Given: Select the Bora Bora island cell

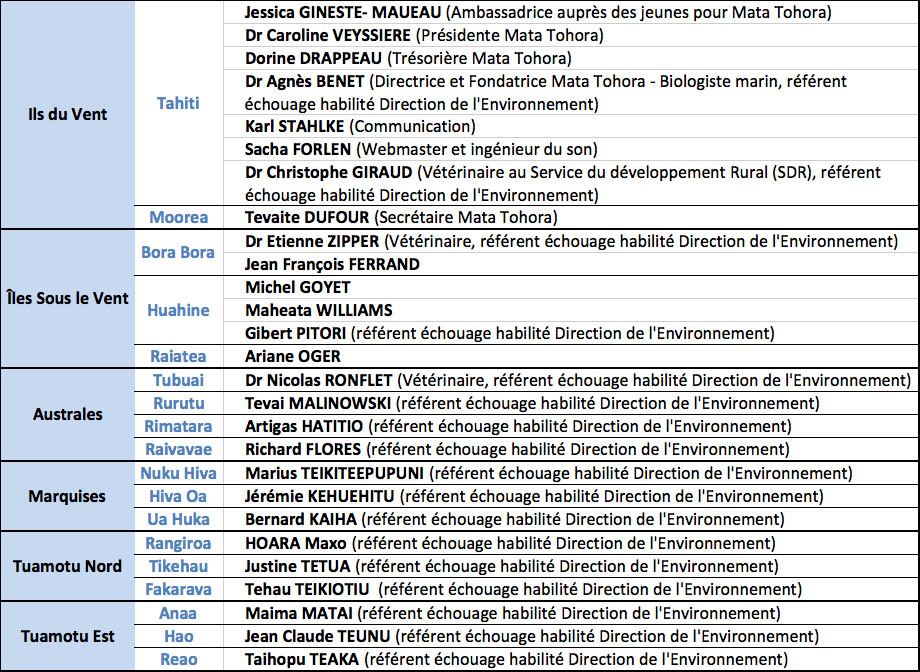Looking at the screenshot, I should tap(178, 252).
